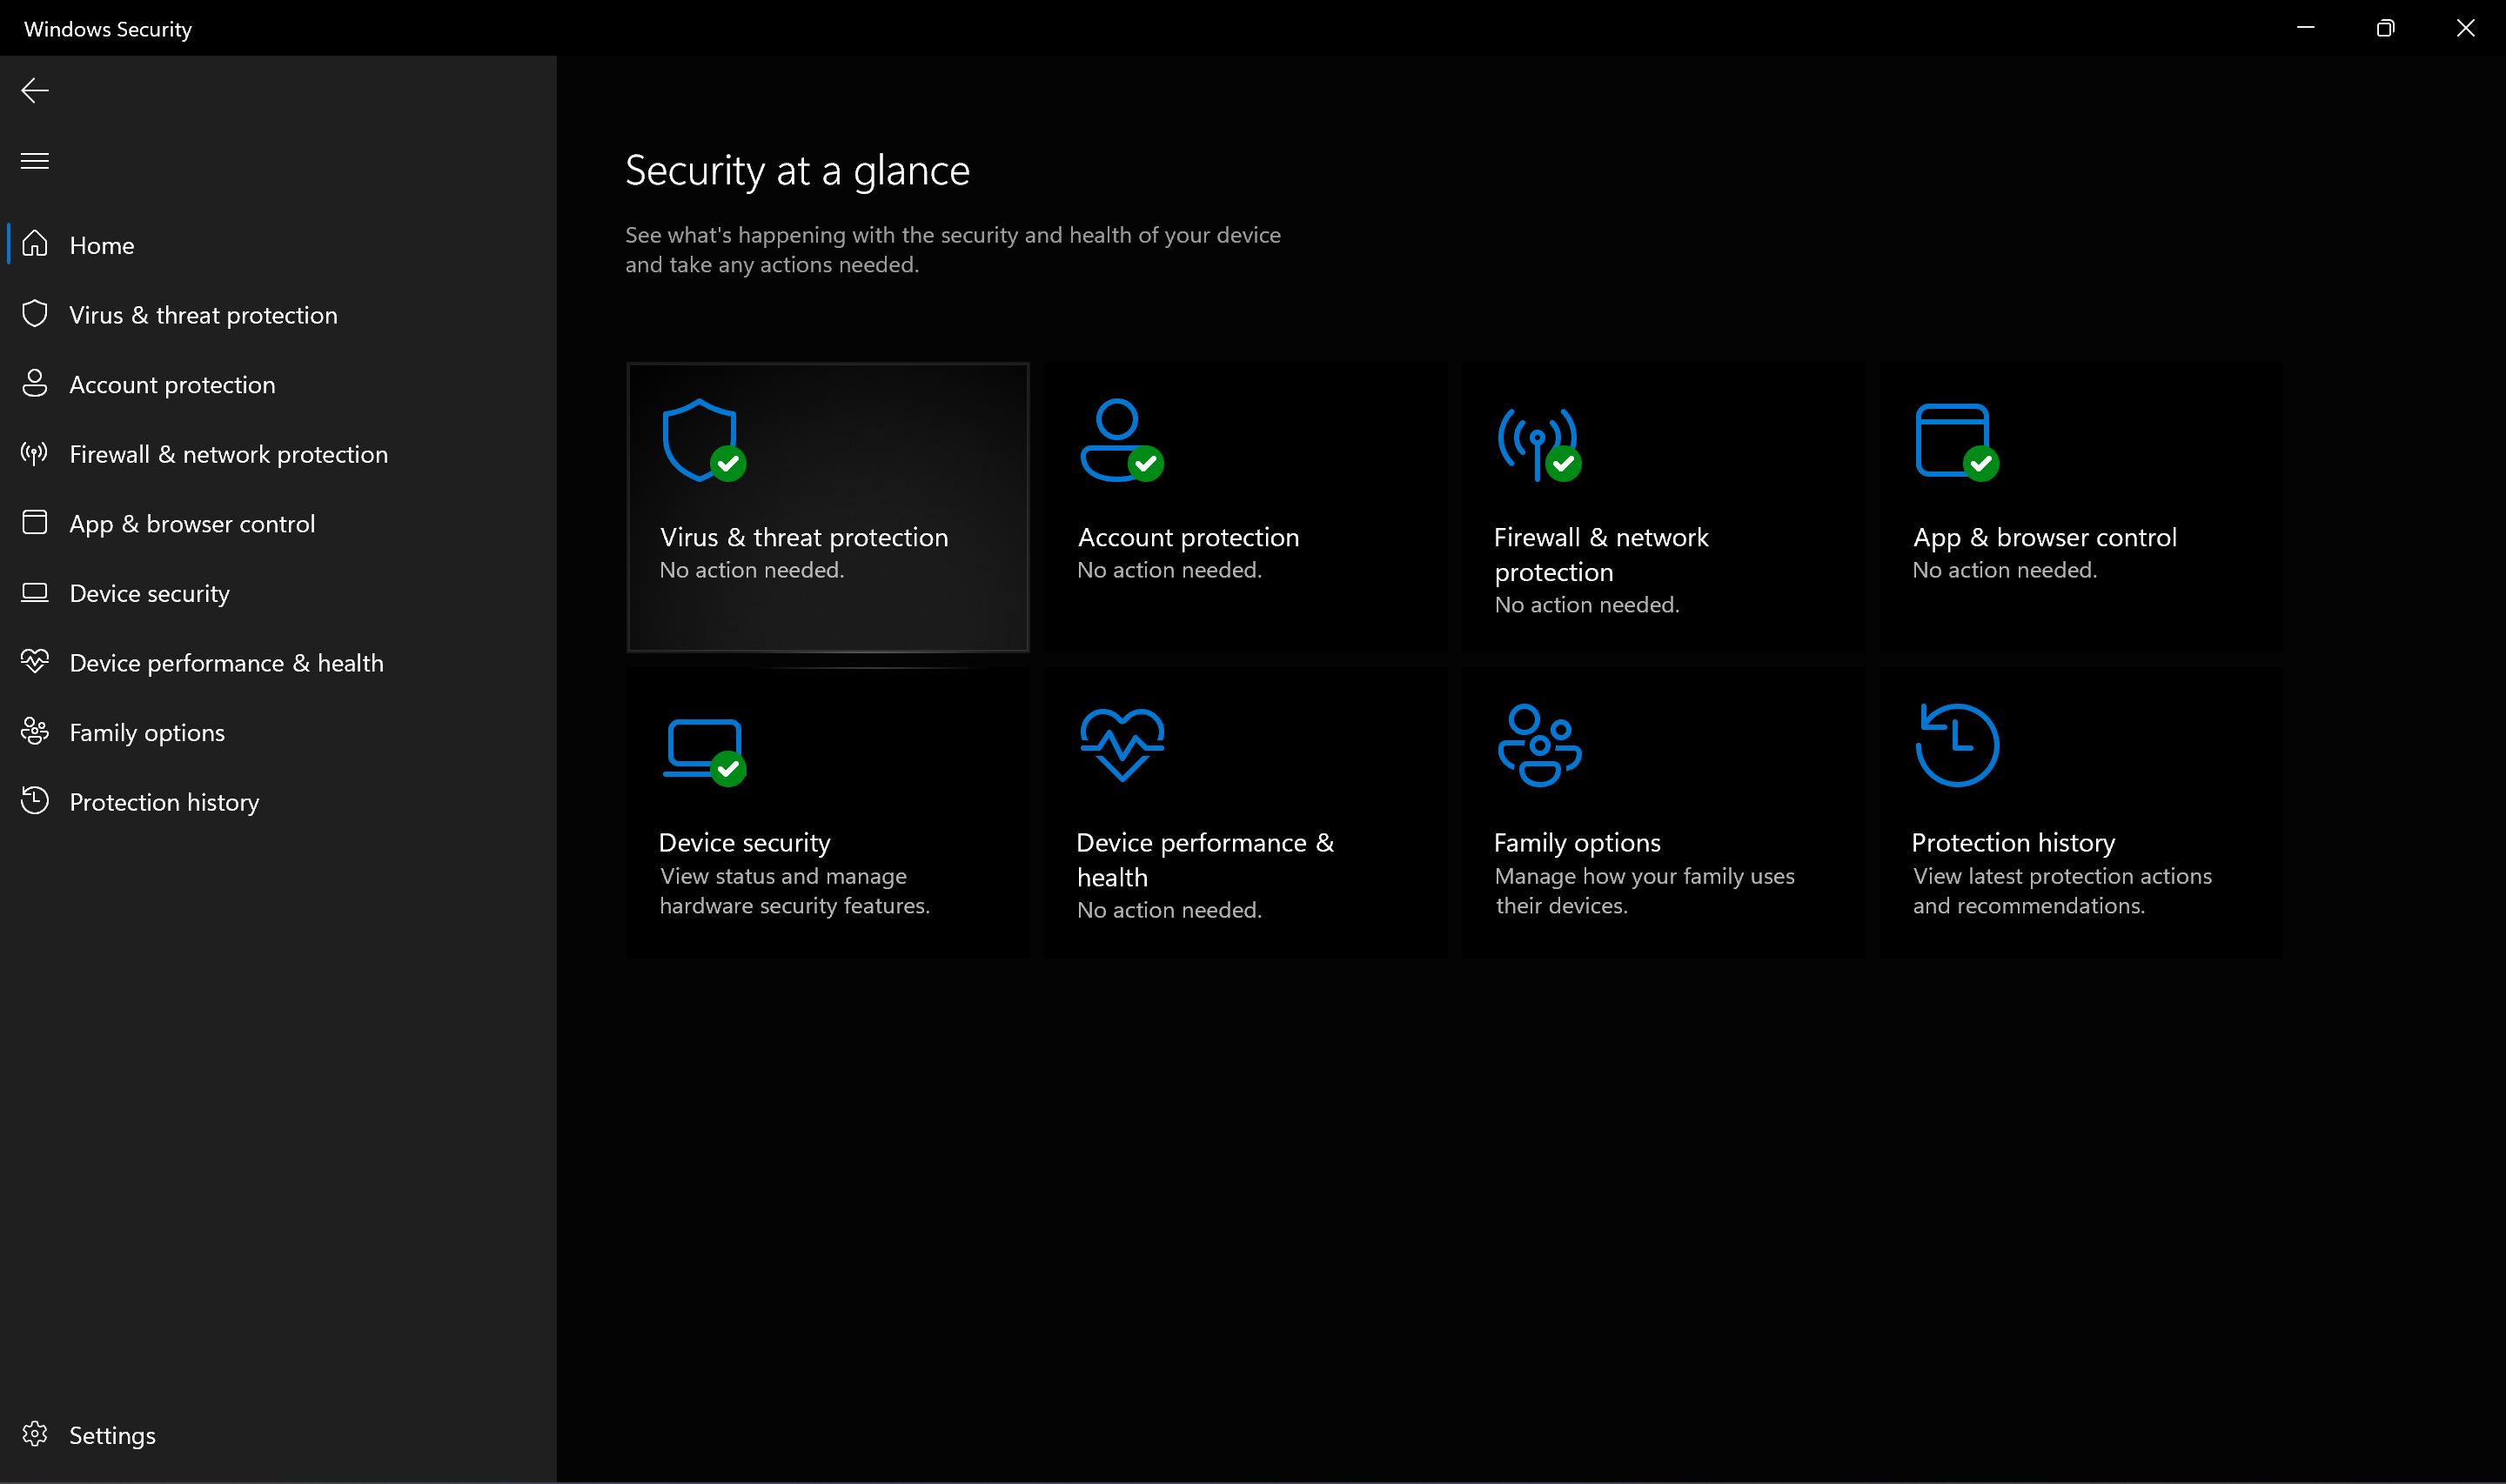Image resolution: width=2506 pixels, height=1484 pixels.
Task: Click the shield icon in sidebar
Action: click(x=35, y=314)
